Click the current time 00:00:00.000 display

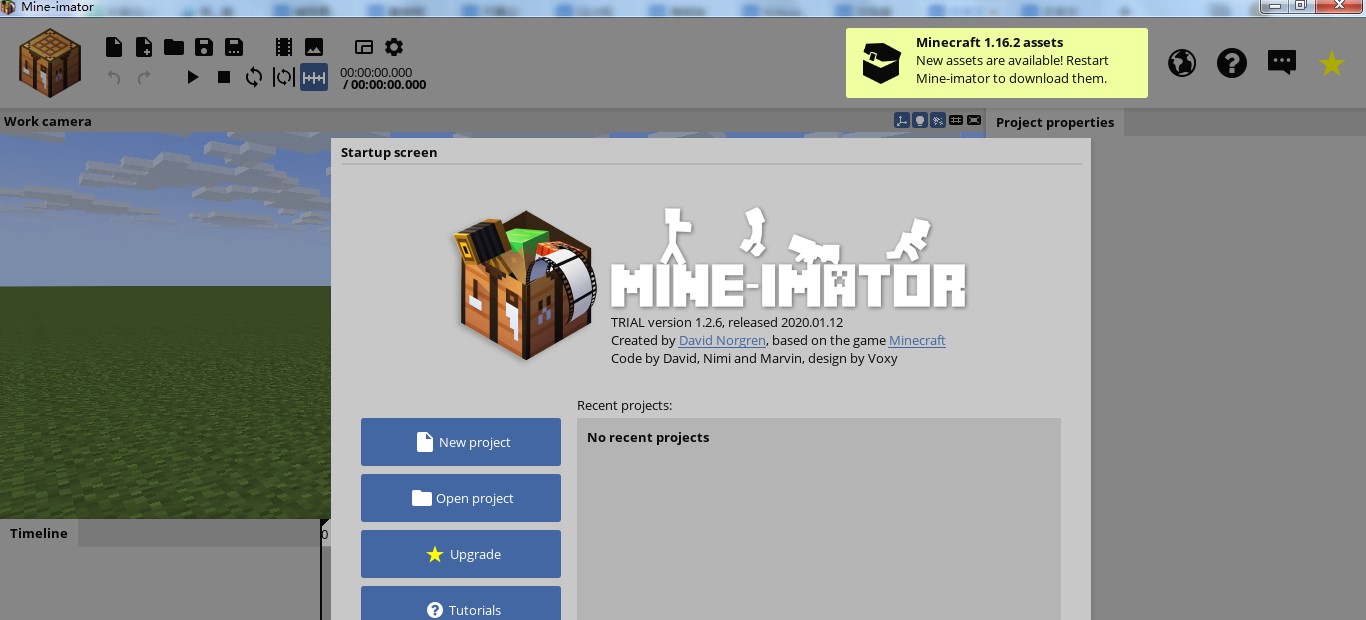click(x=376, y=72)
